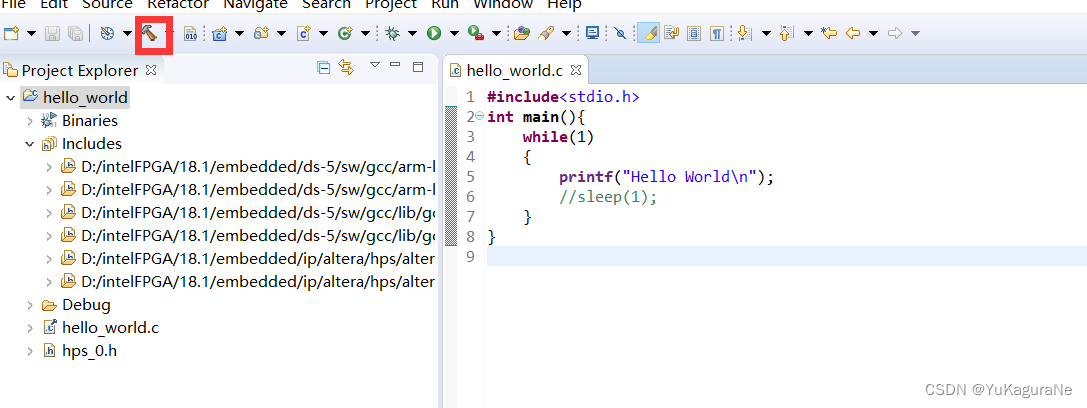Screen dimensions: 1087x408
Task: Select hello_world.c file in Project Explorer
Action: click(x=109, y=327)
